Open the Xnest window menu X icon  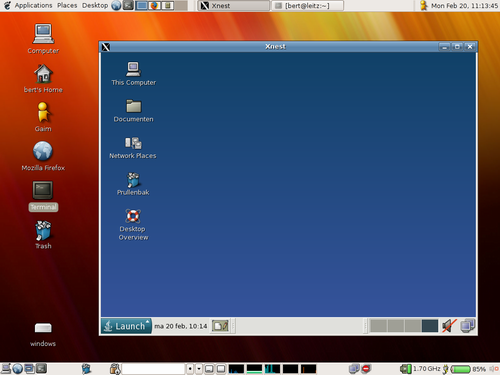pyautogui.click(x=106, y=47)
